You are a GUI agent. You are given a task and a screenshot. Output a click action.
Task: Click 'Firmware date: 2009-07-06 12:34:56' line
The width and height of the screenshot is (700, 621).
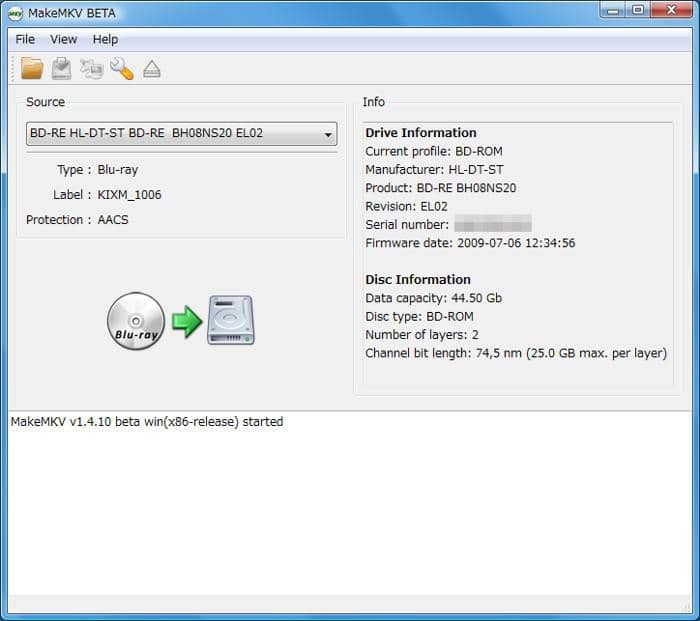tap(470, 243)
